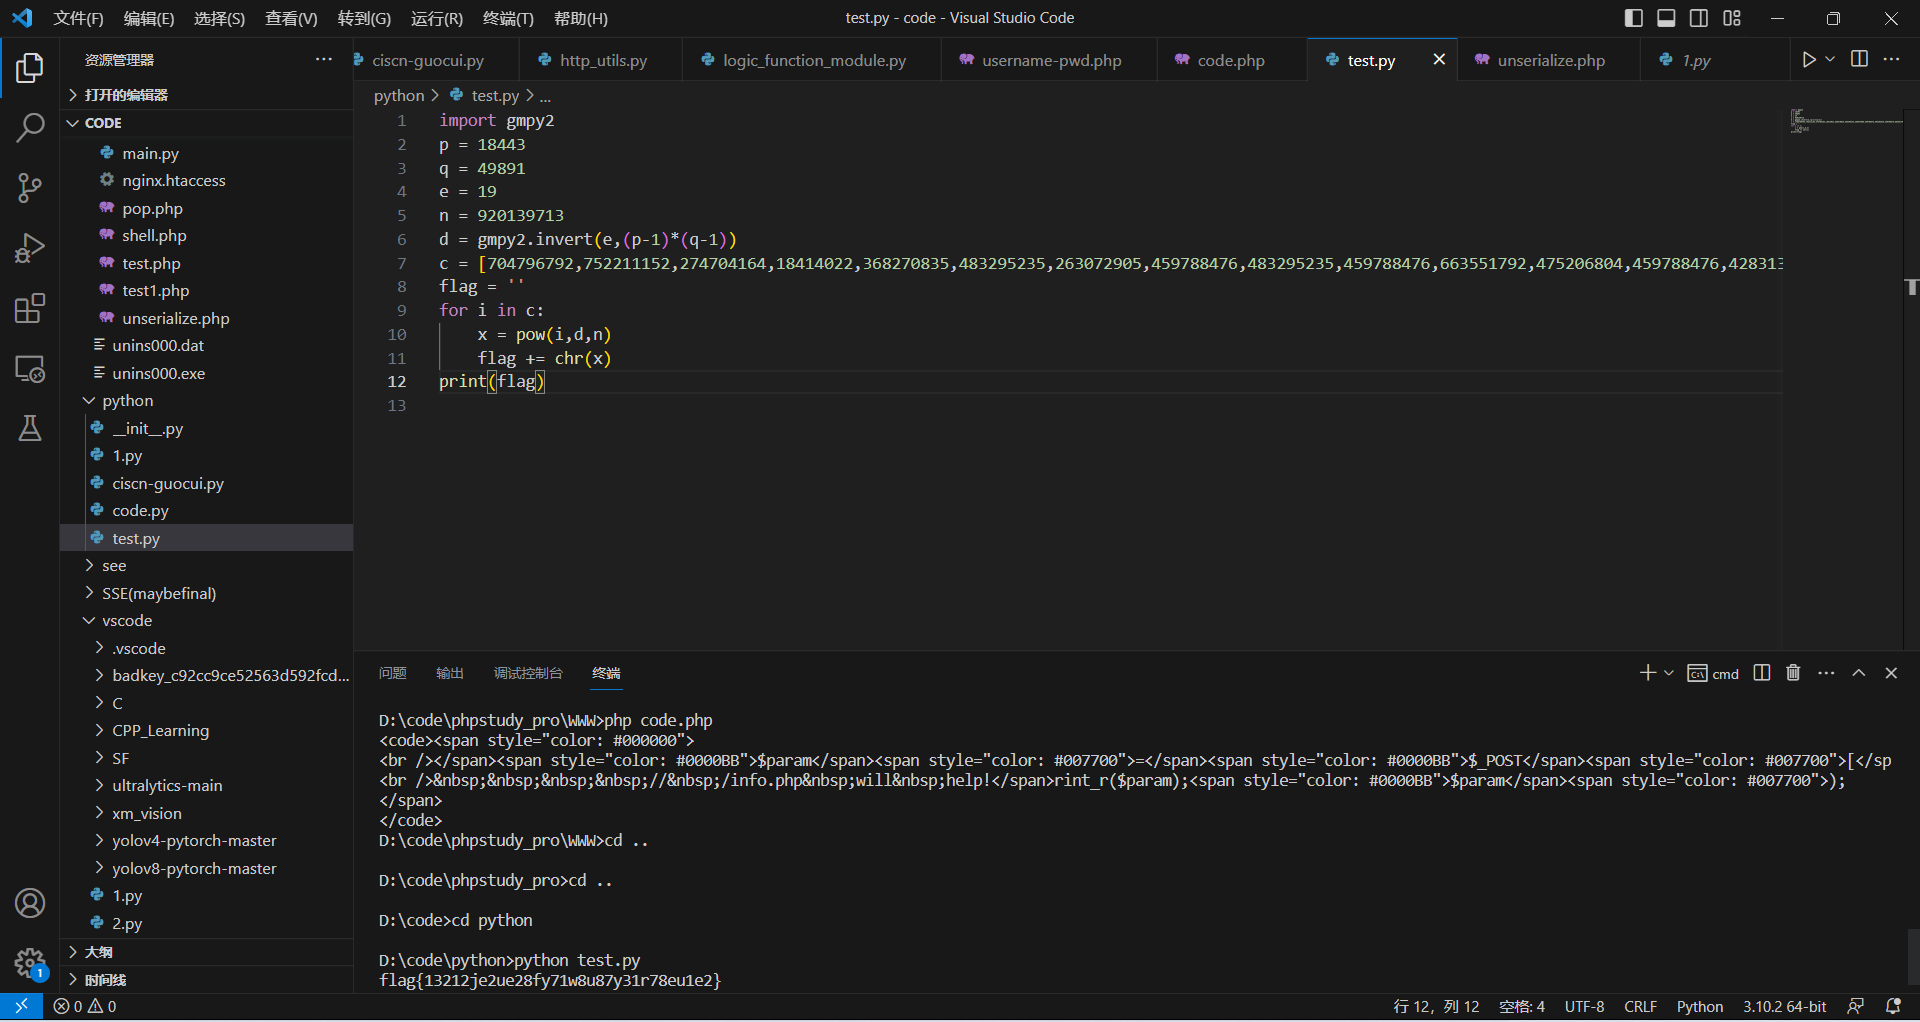Screen dimensions: 1920x1022
Task: Expand the Outline section
Action: pyautogui.click(x=206, y=952)
